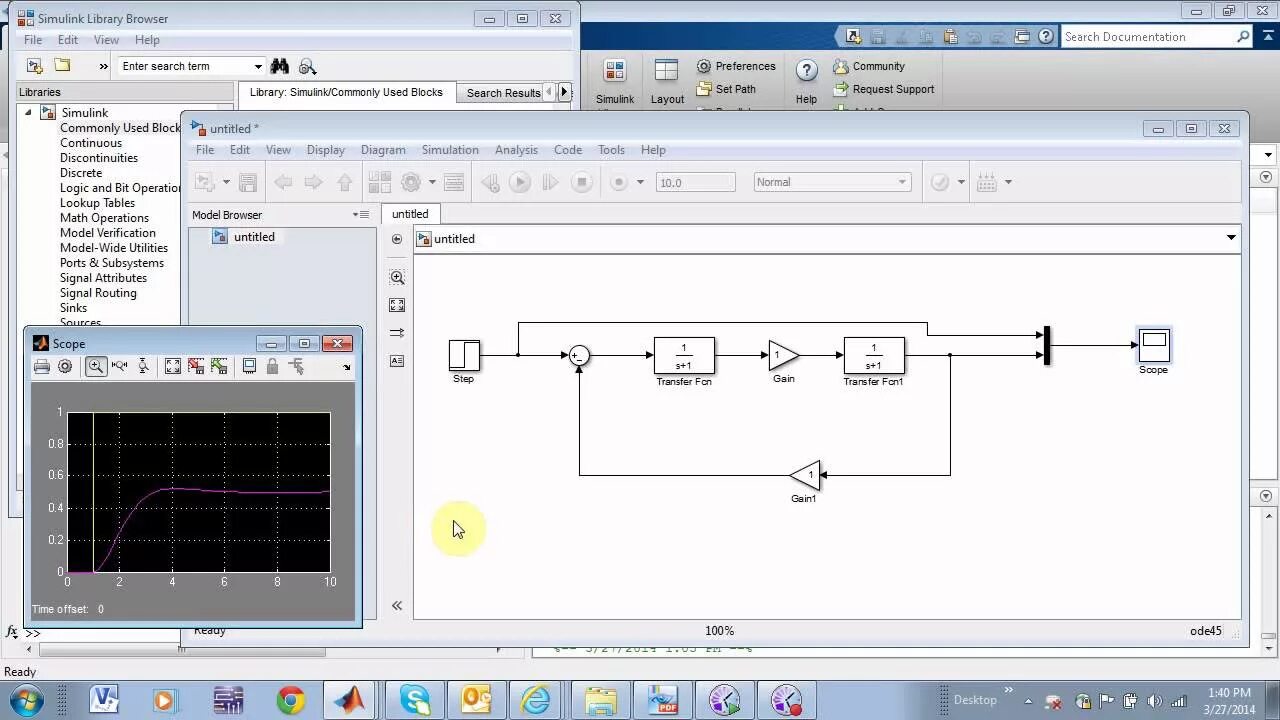
Task: Click Scope save axes settings icon
Action: 196,367
